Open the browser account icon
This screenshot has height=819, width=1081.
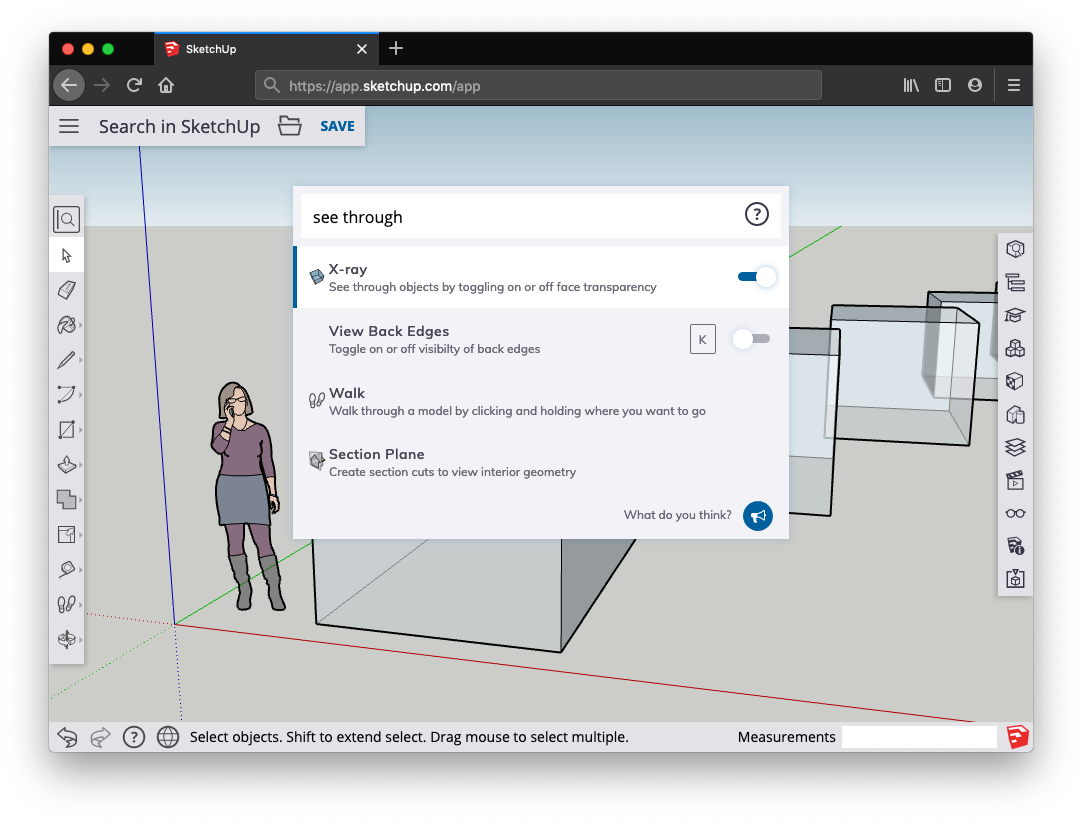[x=975, y=85]
